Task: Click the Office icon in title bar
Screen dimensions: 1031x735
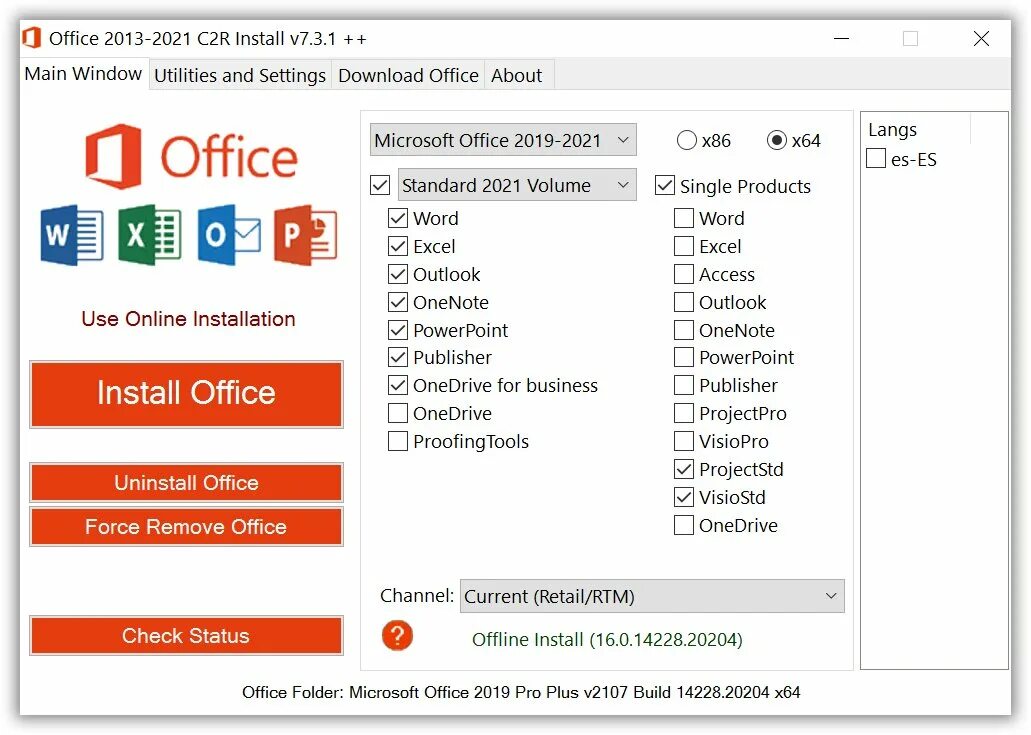Action: (32, 38)
